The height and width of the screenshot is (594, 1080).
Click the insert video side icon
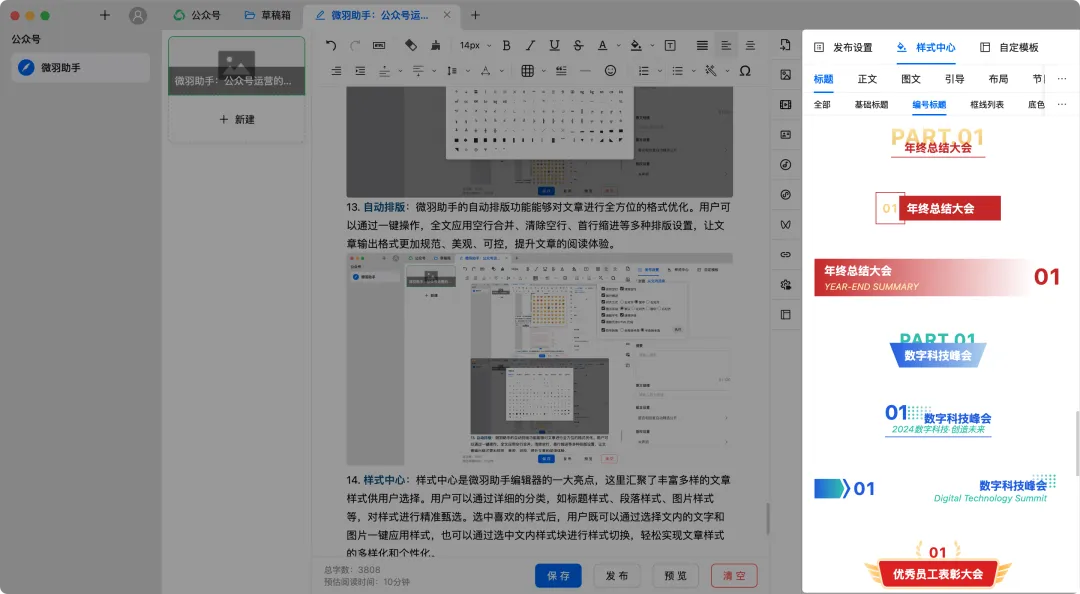[x=785, y=105]
